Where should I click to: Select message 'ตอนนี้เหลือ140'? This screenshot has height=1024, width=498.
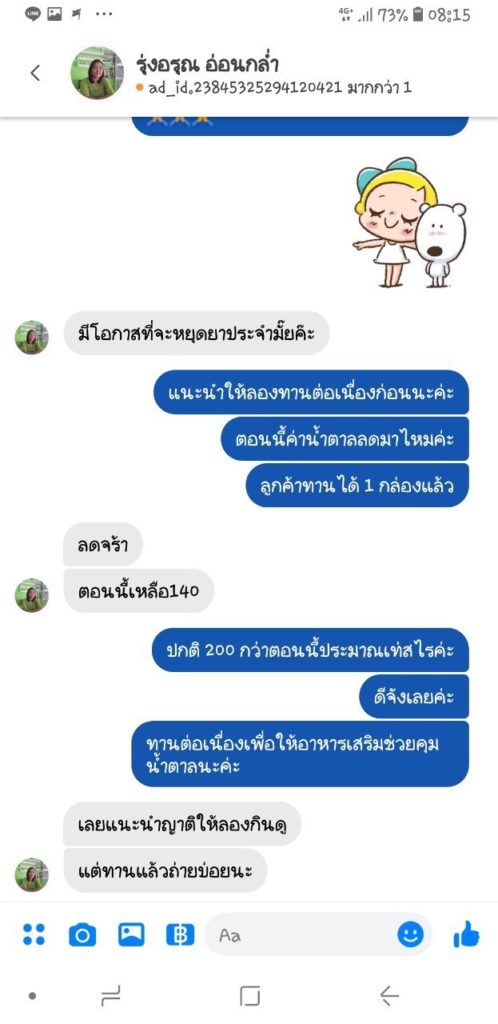point(138,591)
